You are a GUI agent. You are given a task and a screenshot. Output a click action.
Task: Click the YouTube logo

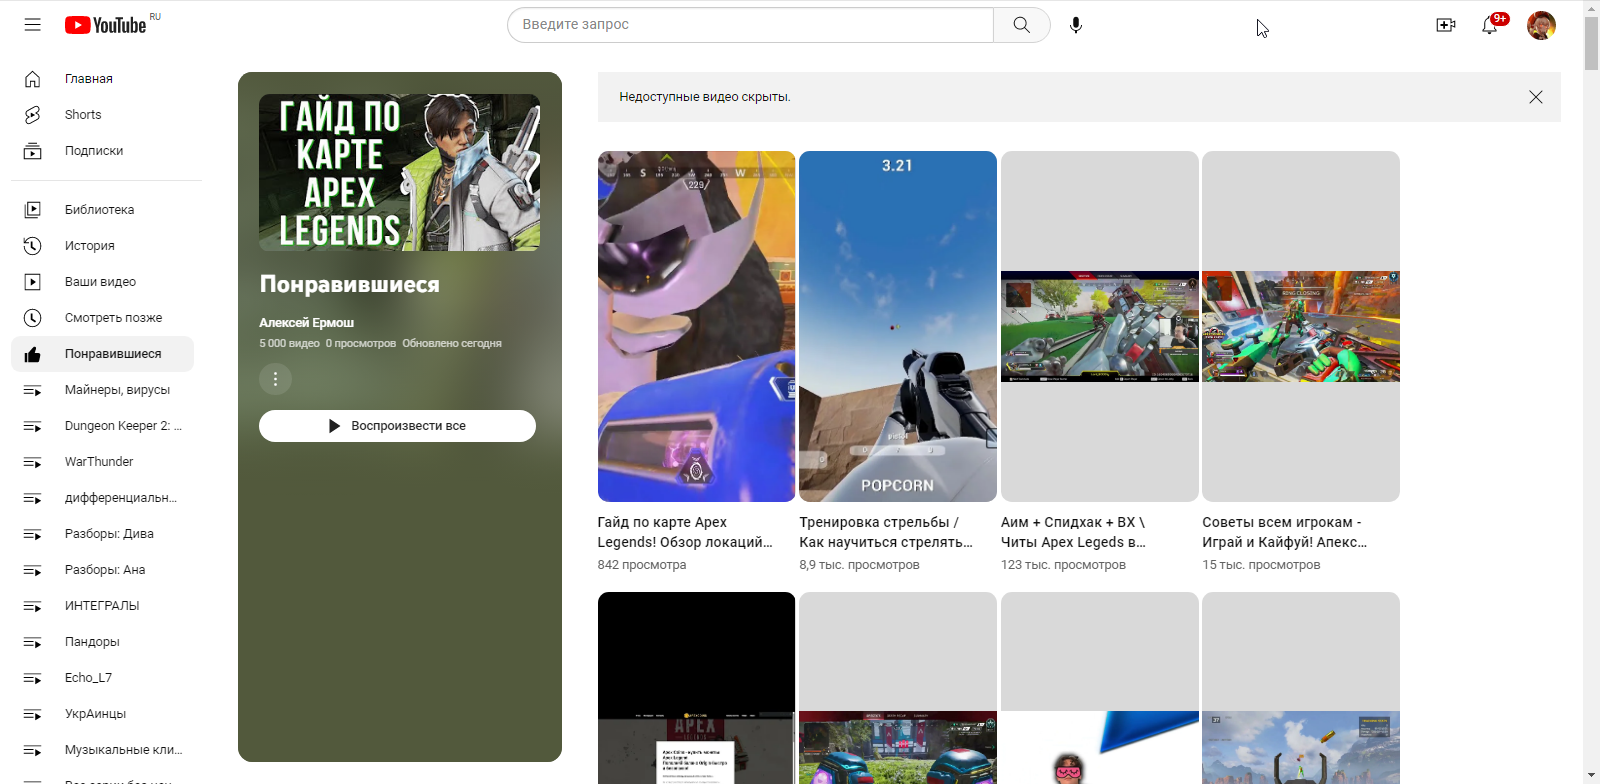pyautogui.click(x=106, y=25)
